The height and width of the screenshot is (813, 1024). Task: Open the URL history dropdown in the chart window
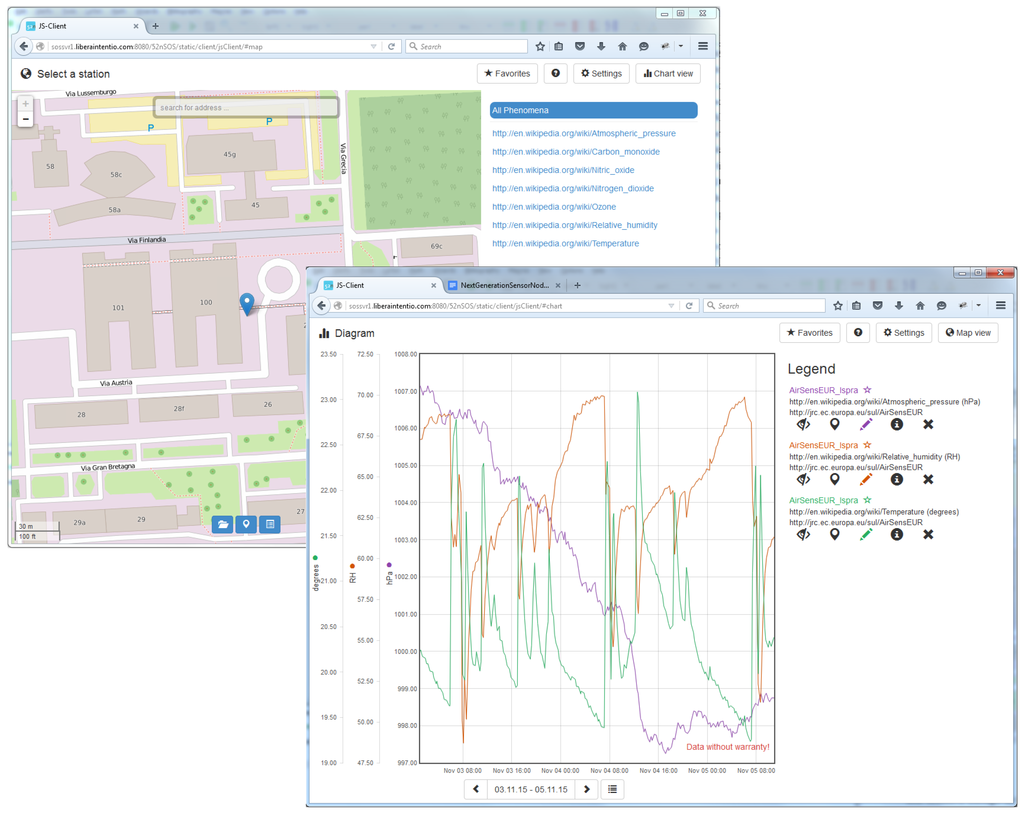671,306
